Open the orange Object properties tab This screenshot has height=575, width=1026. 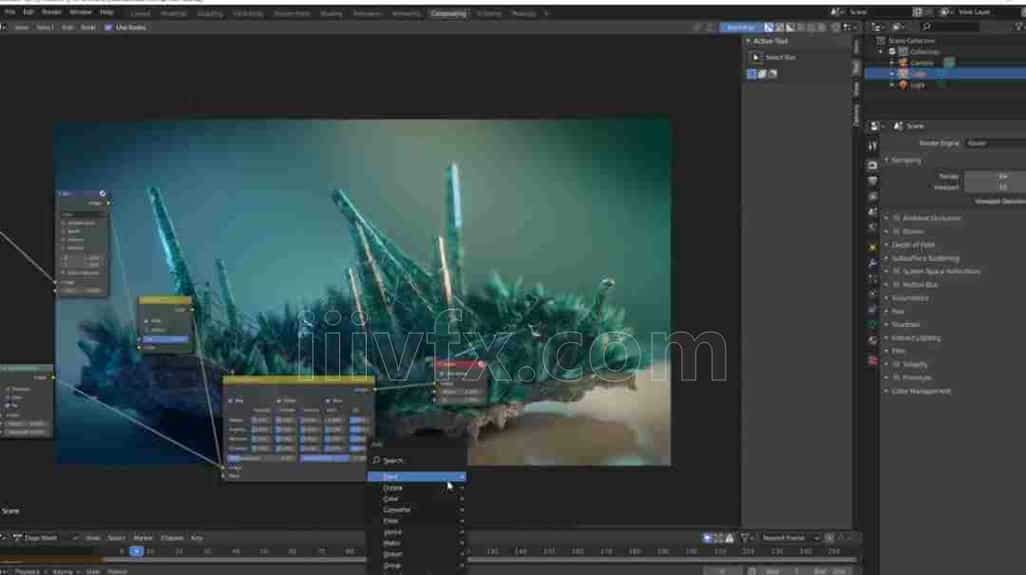click(872, 247)
